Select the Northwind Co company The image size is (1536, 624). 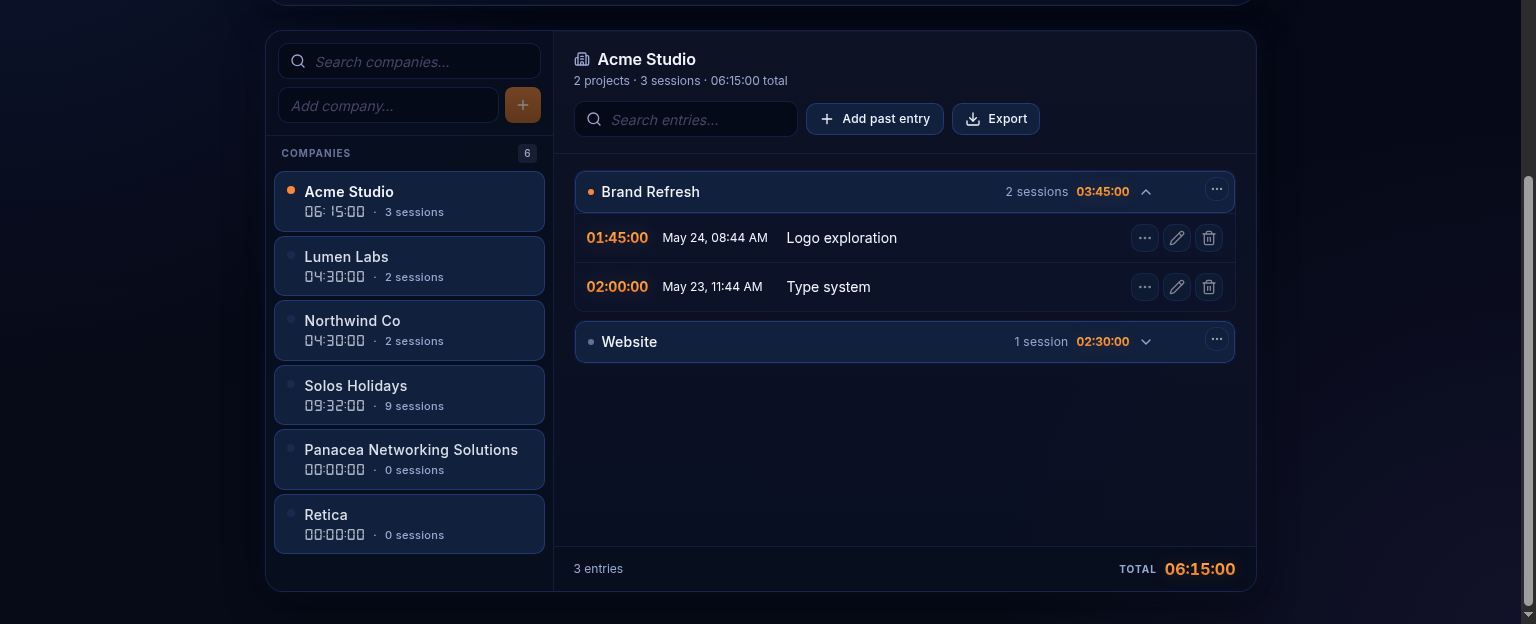pyautogui.click(x=409, y=330)
